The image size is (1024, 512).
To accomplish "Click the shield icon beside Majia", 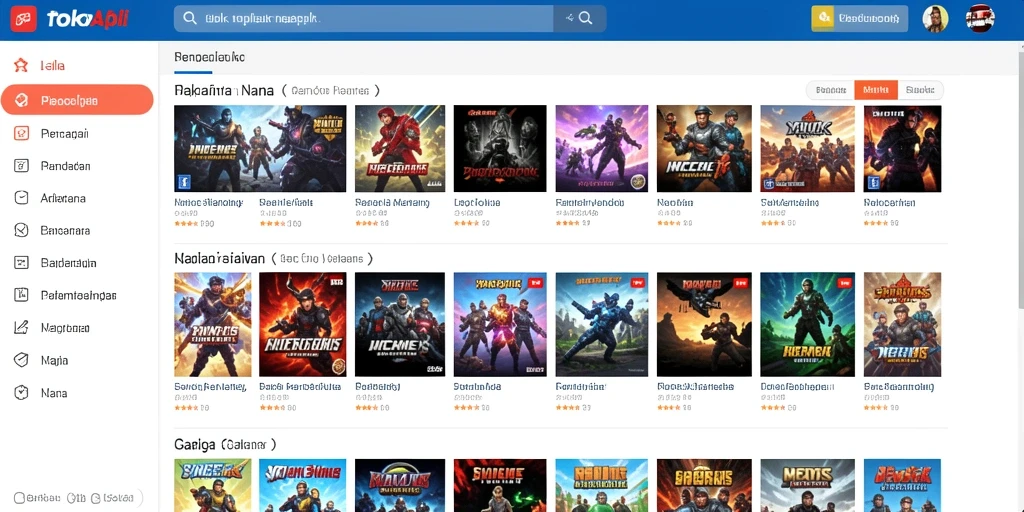I will click(x=21, y=360).
